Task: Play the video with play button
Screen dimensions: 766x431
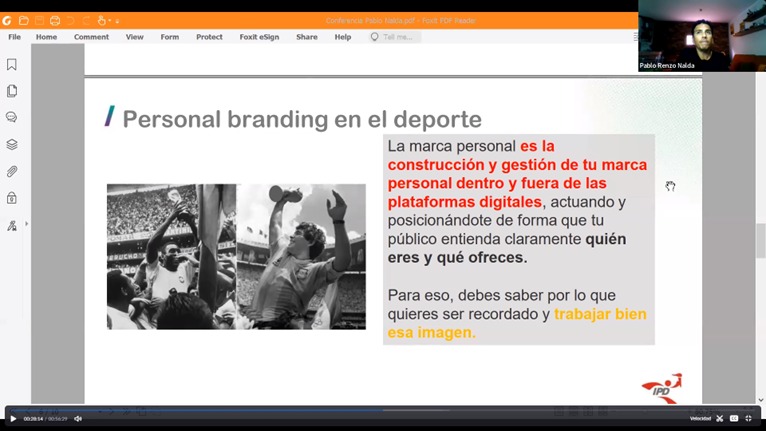Action: pyautogui.click(x=13, y=418)
